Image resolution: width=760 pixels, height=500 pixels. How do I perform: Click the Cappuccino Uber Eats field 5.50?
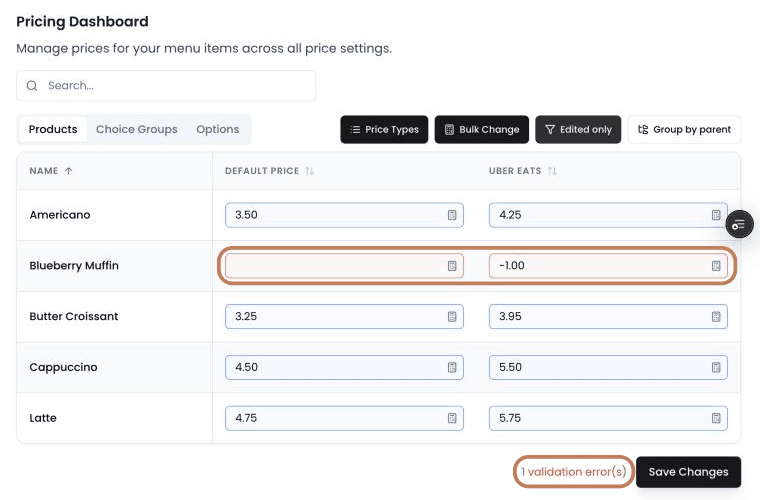608,368
